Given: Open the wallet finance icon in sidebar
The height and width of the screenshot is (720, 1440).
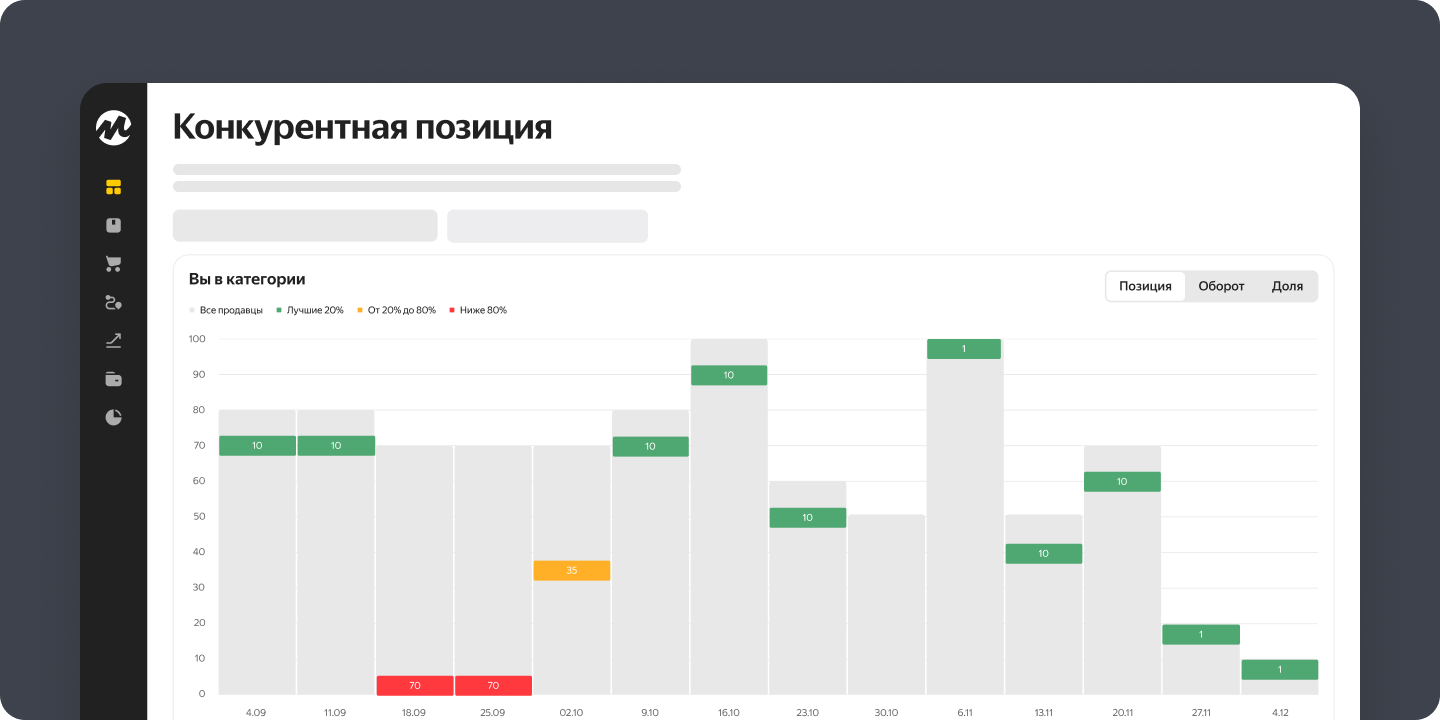Looking at the screenshot, I should tap(113, 379).
